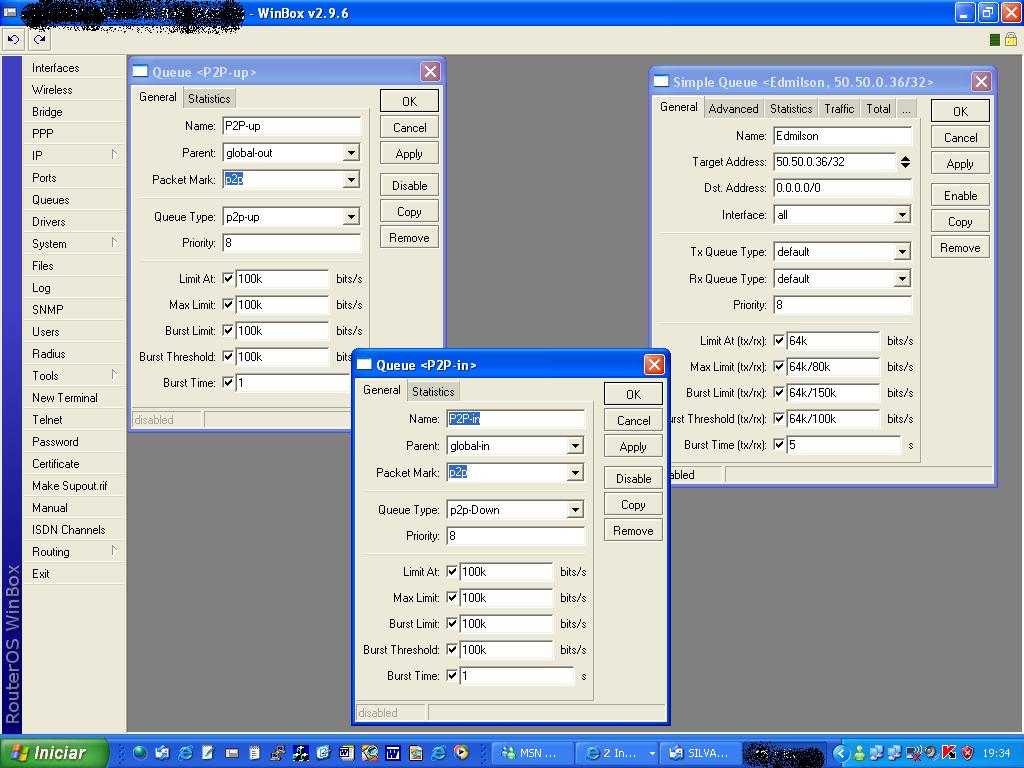Open the Queues menu item
This screenshot has height=768, width=1024.
coord(73,200)
